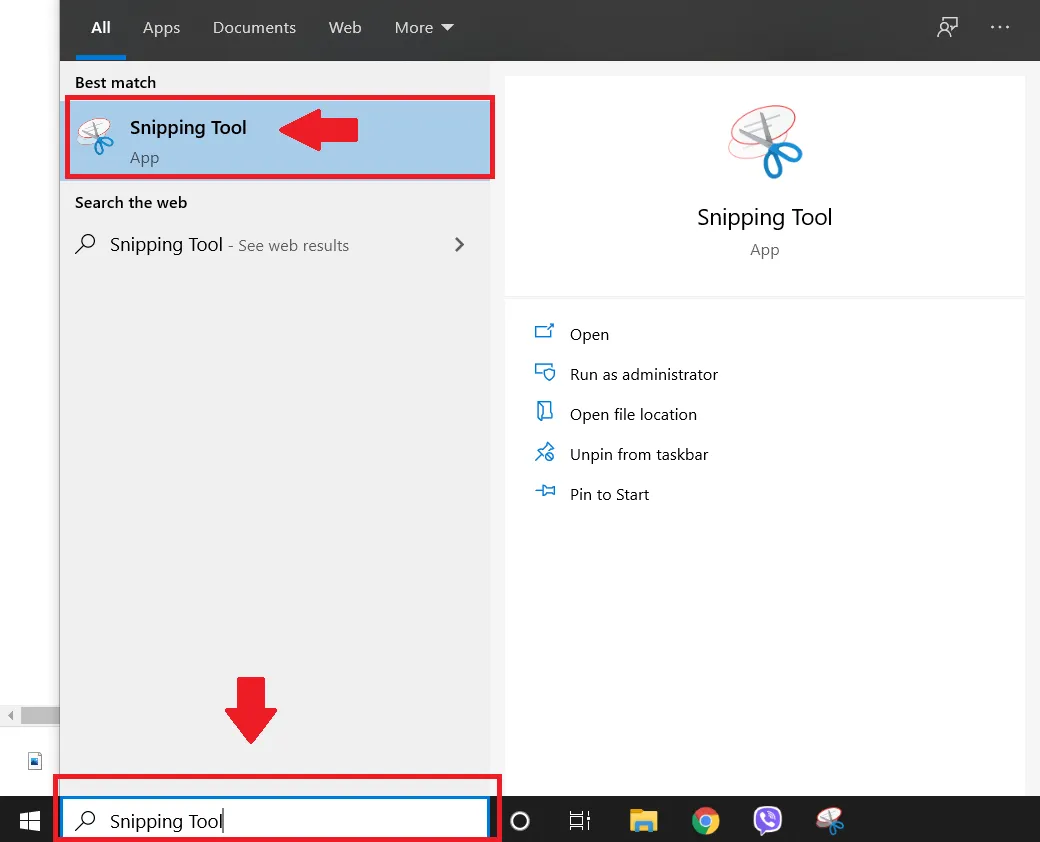
Task: Click the user account icon
Action: click(947, 27)
